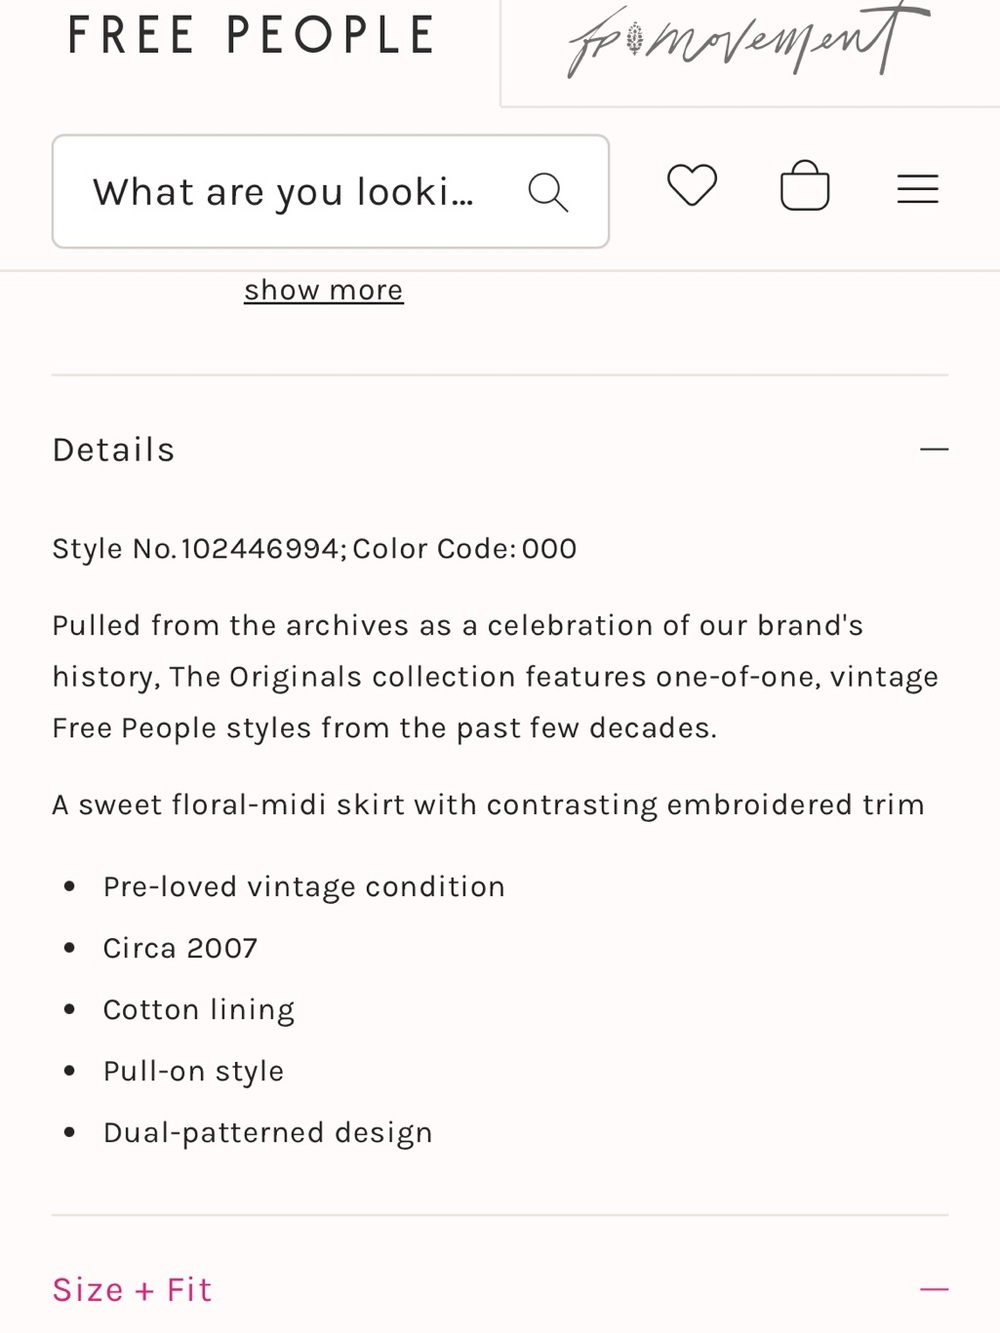Click the 'Pulled from the archives' paragraph

496,677
